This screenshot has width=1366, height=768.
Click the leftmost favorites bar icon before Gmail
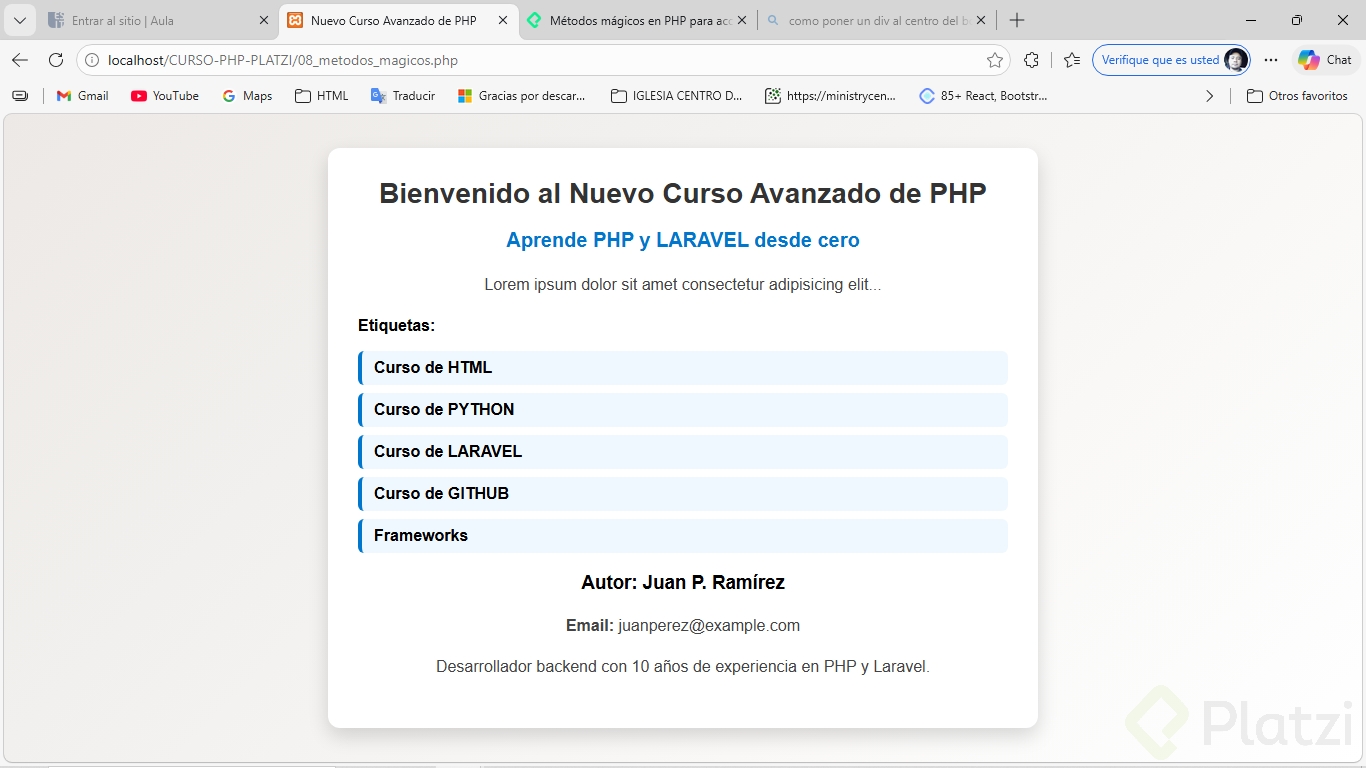coord(20,96)
